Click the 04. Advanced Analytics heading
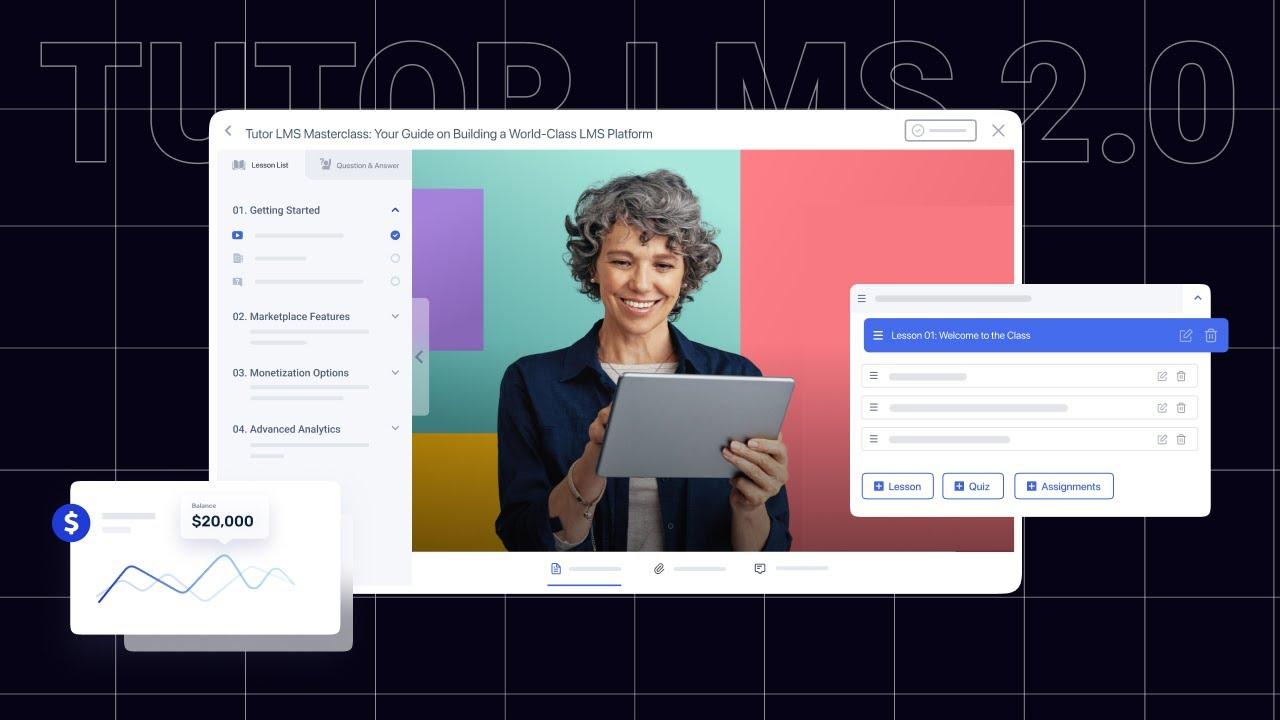1280x720 pixels. (286, 429)
